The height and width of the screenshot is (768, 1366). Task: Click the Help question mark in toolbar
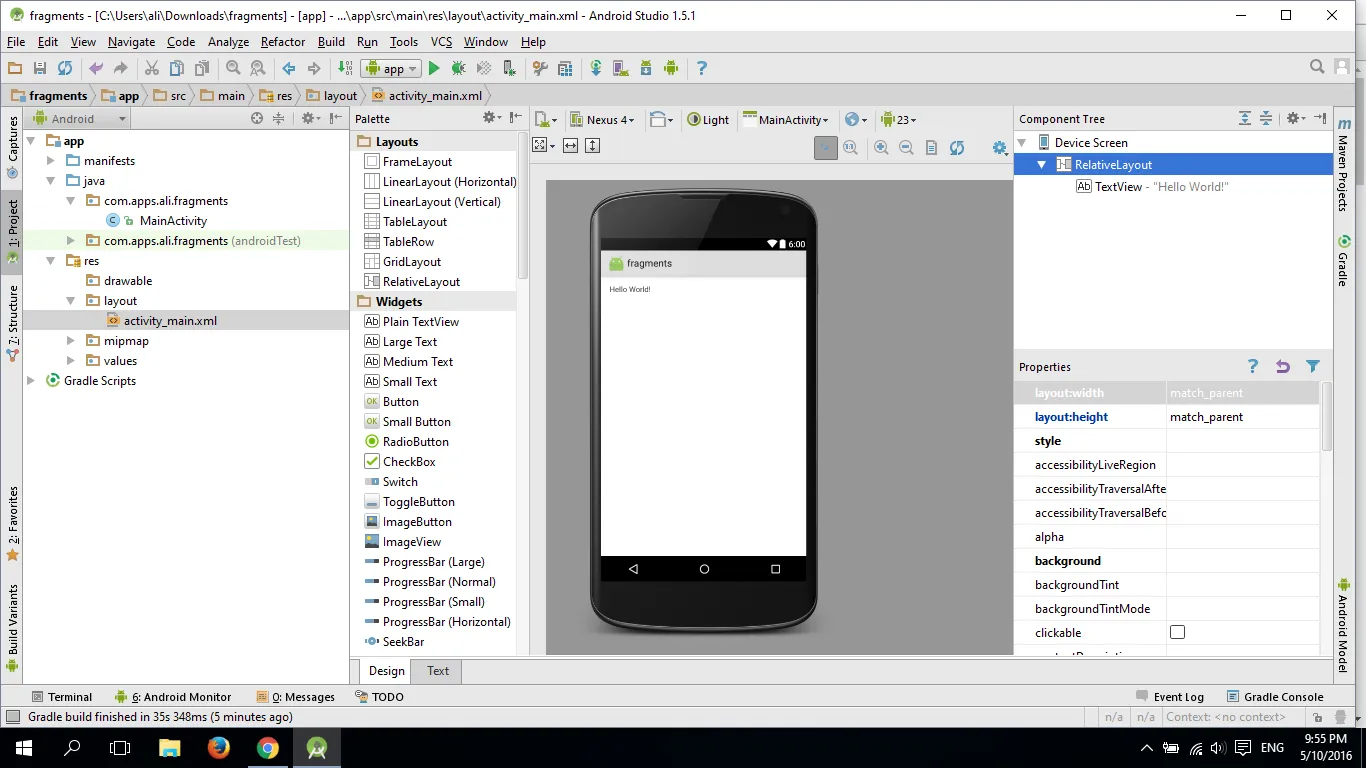[x=701, y=68]
